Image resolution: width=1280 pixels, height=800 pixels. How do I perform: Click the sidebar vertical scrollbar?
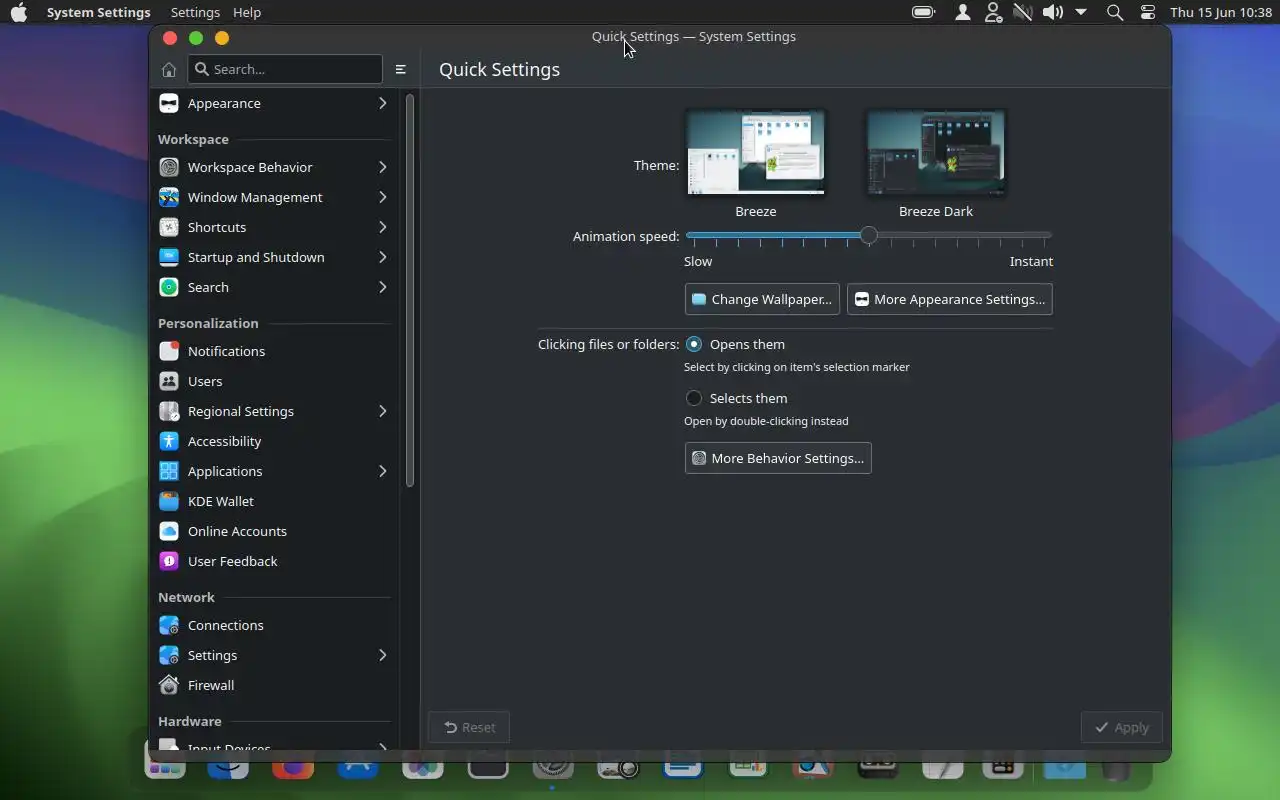tap(410, 290)
